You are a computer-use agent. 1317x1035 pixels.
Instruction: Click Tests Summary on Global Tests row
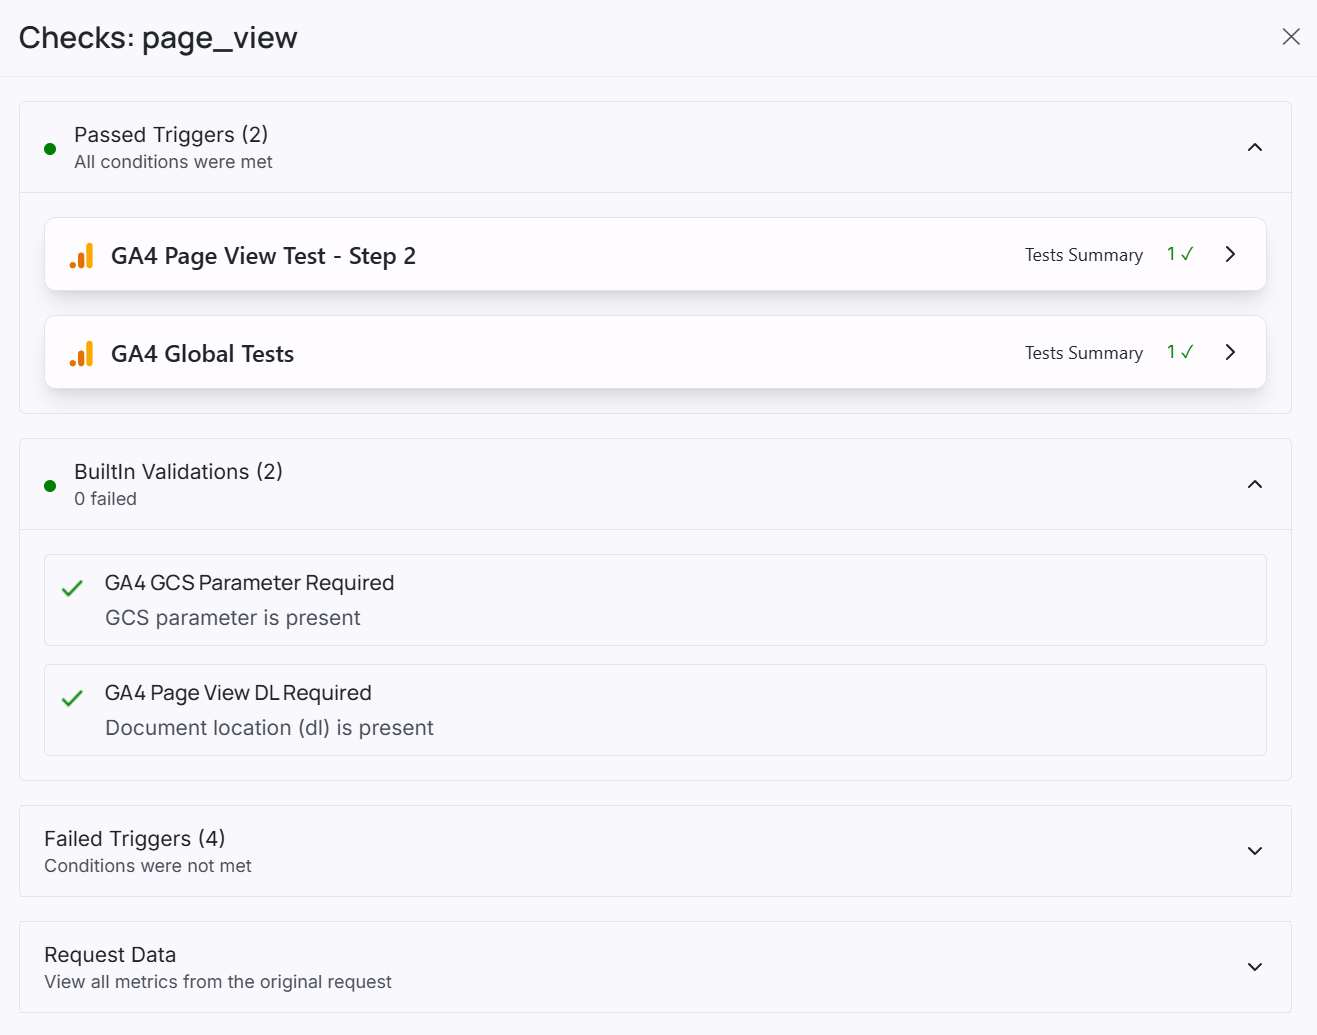(x=1084, y=353)
